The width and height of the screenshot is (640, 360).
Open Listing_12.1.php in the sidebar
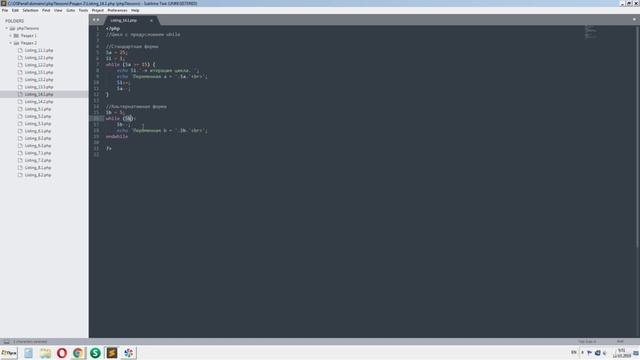pos(39,58)
